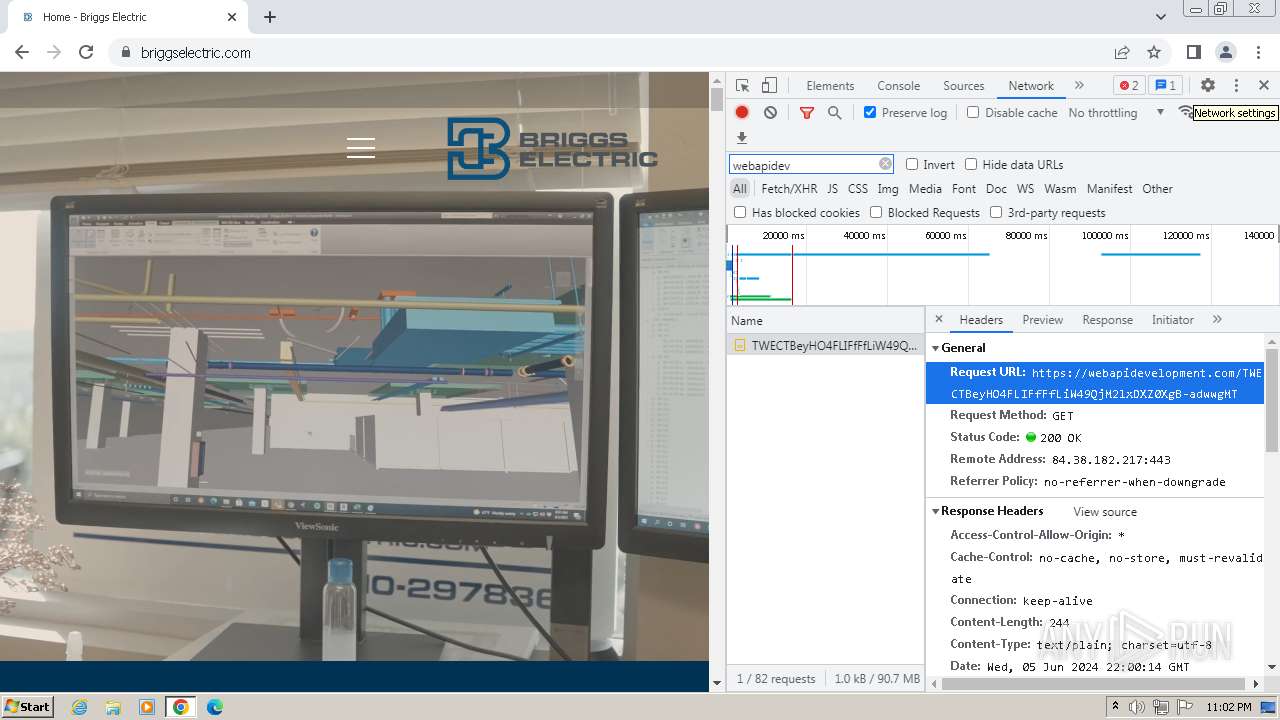
Task: Toggle the device toolbar icon
Action: click(x=769, y=86)
